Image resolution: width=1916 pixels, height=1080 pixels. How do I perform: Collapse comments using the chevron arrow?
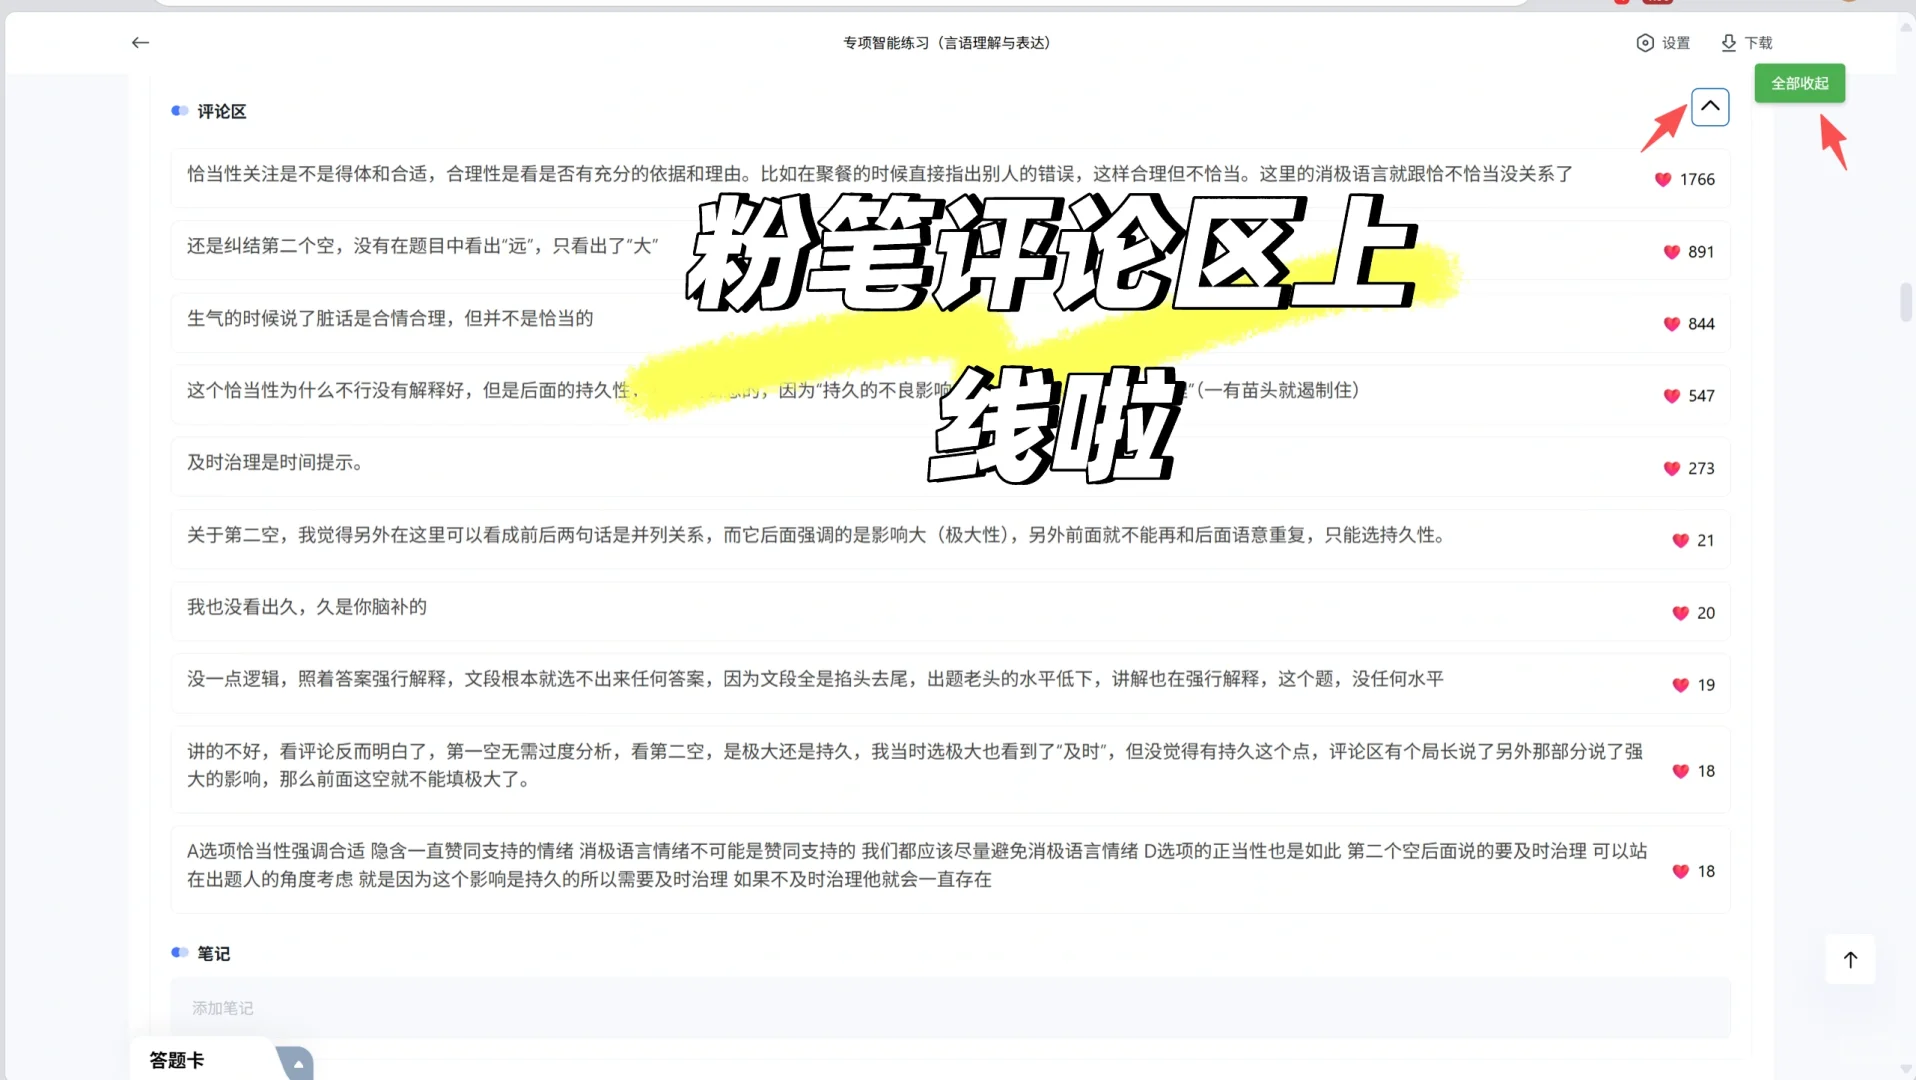coord(1710,107)
